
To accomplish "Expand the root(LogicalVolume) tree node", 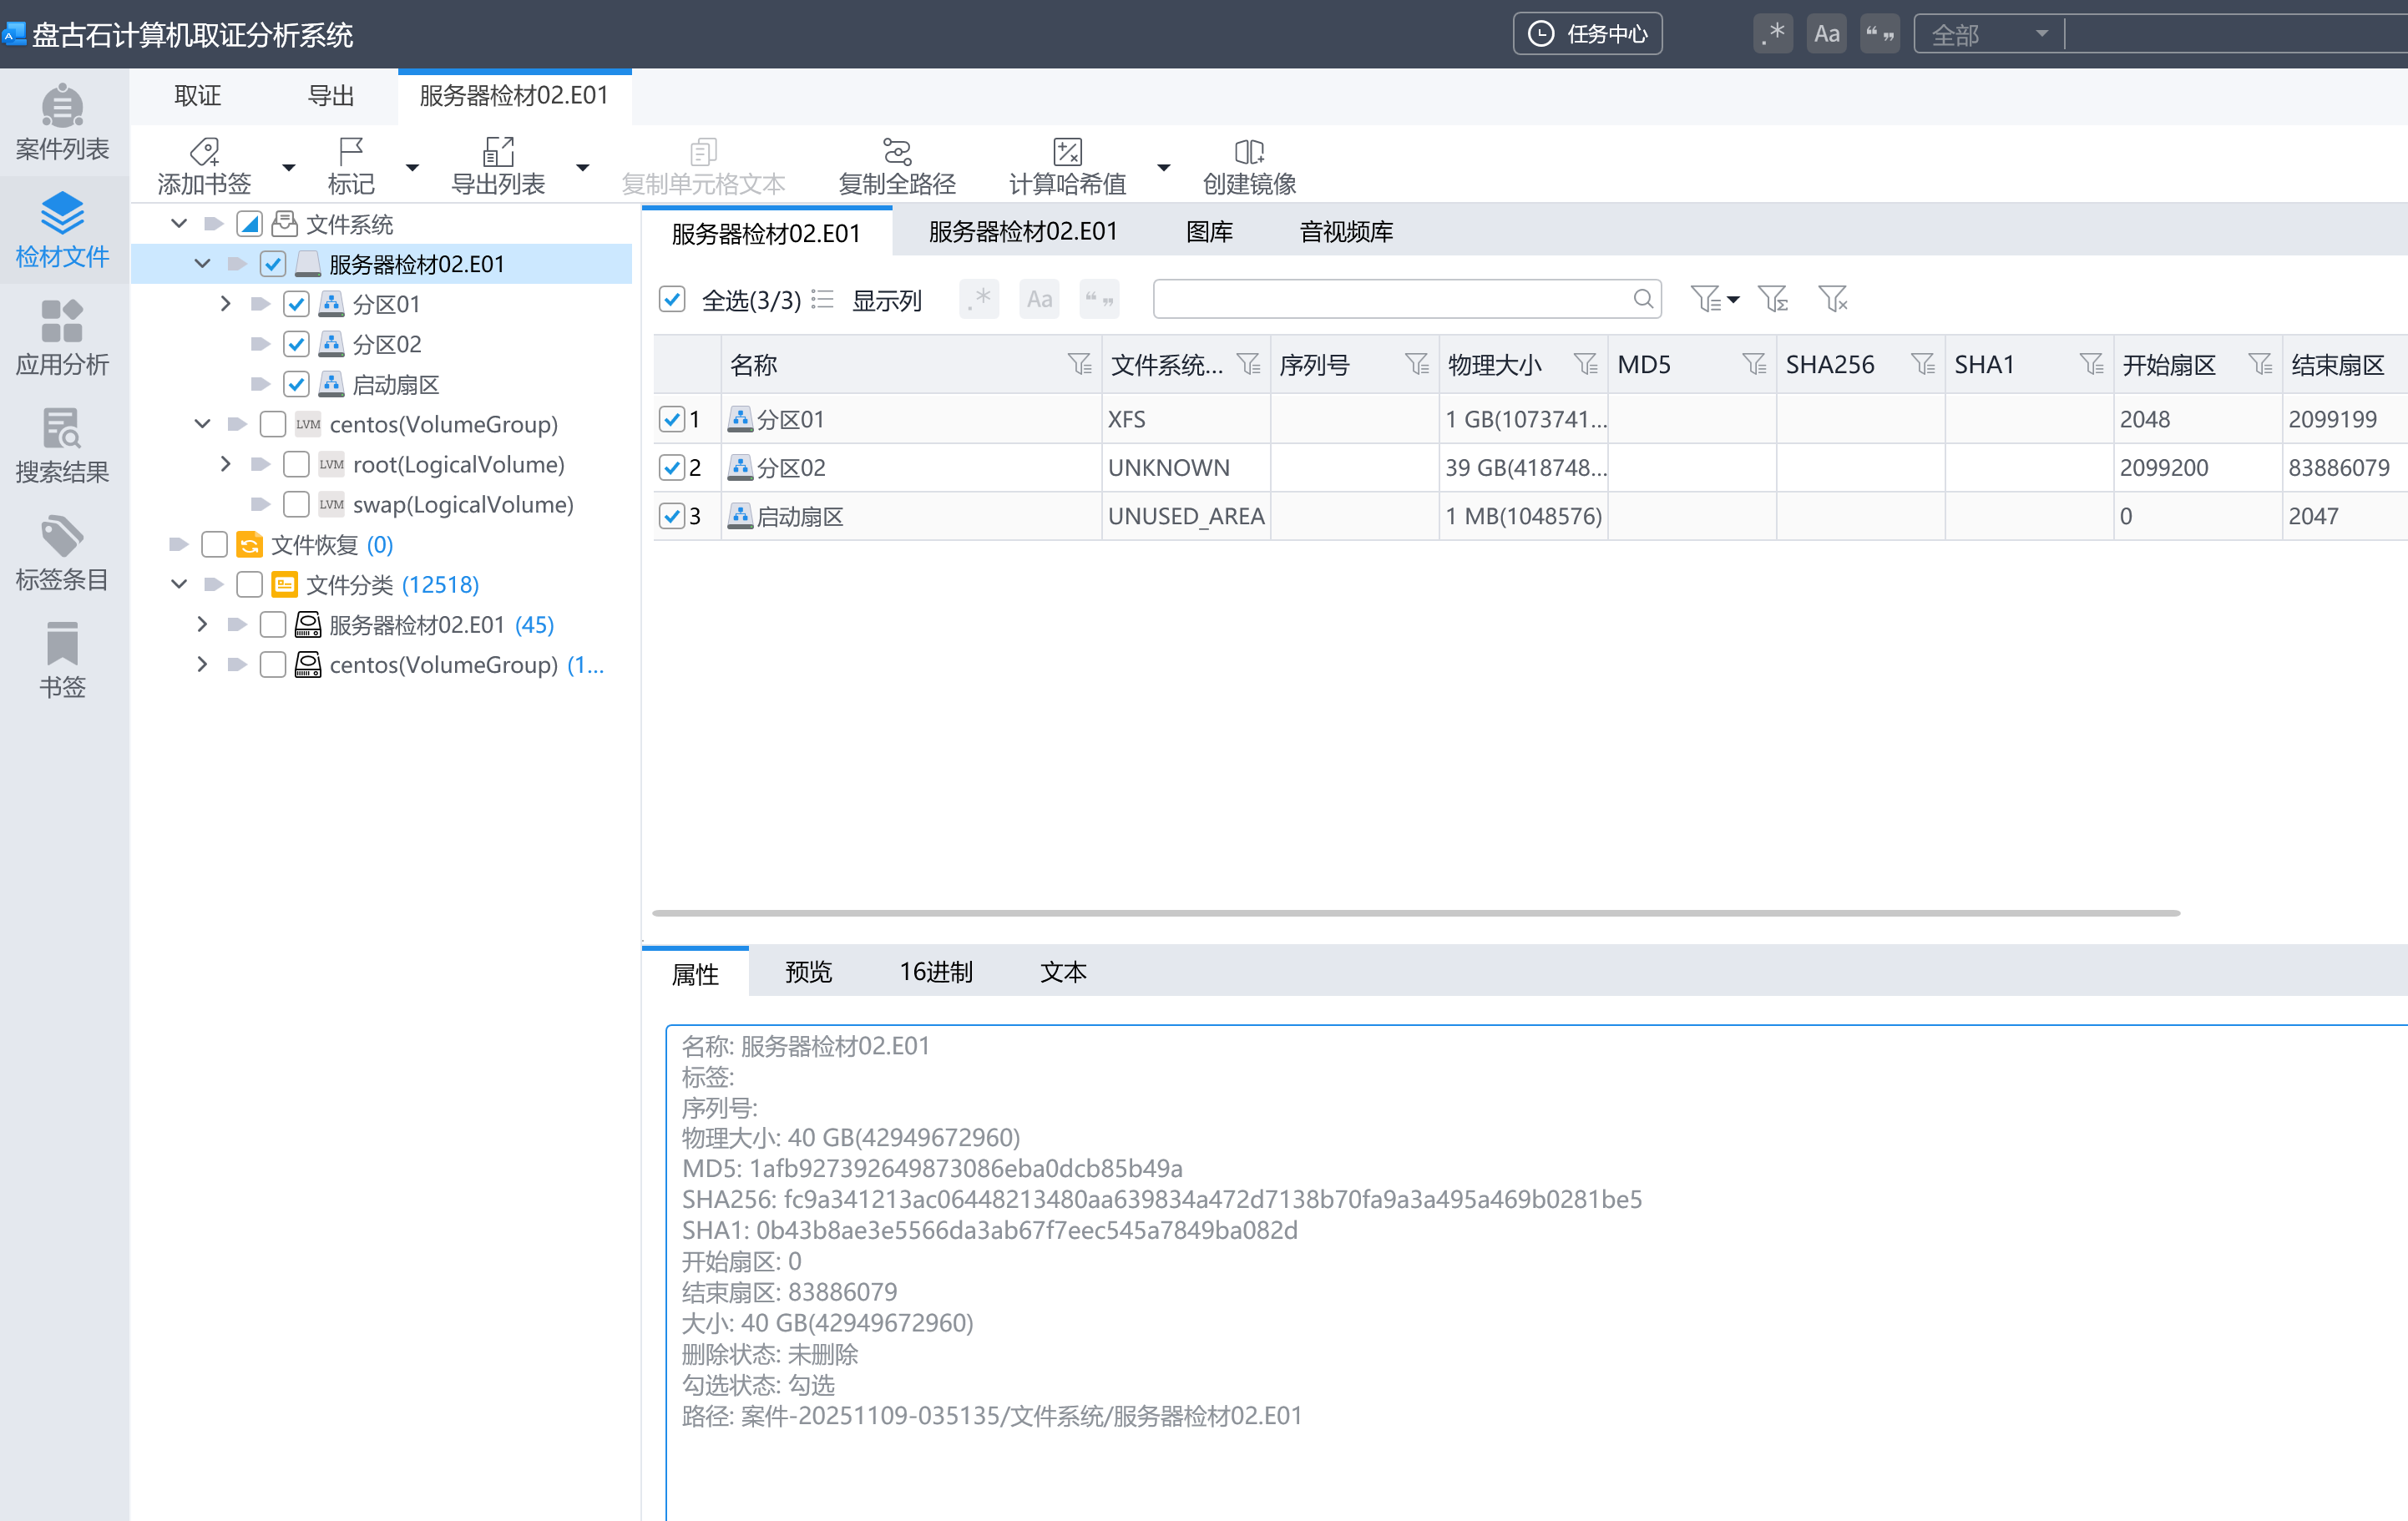I will tap(226, 464).
